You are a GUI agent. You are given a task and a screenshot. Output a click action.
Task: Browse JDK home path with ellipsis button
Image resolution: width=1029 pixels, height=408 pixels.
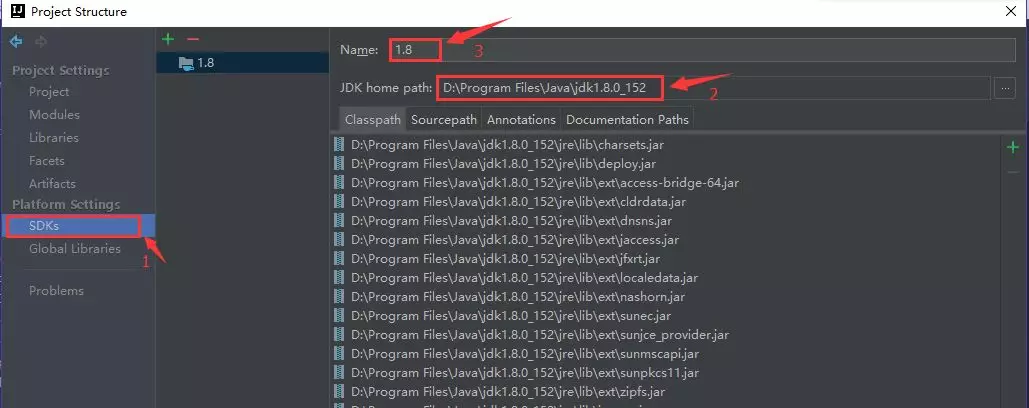coord(1005,89)
